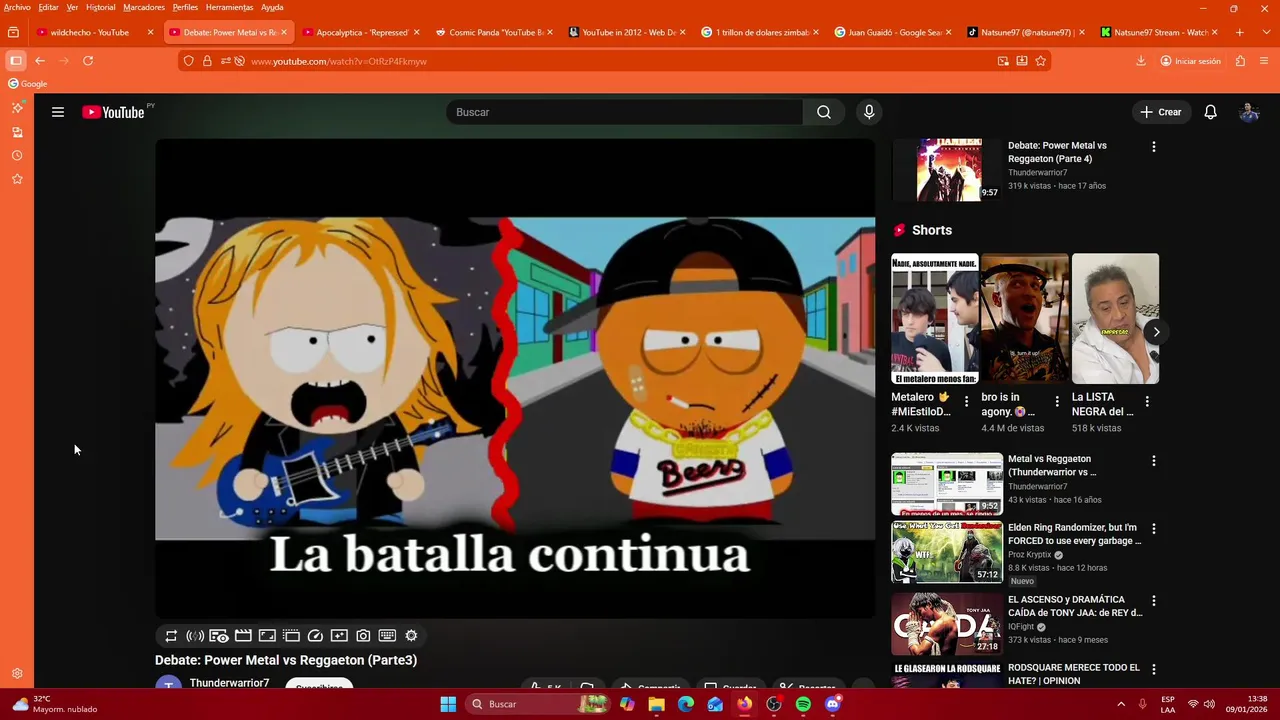
Task: Start voice search with the microphone
Action: (869, 112)
